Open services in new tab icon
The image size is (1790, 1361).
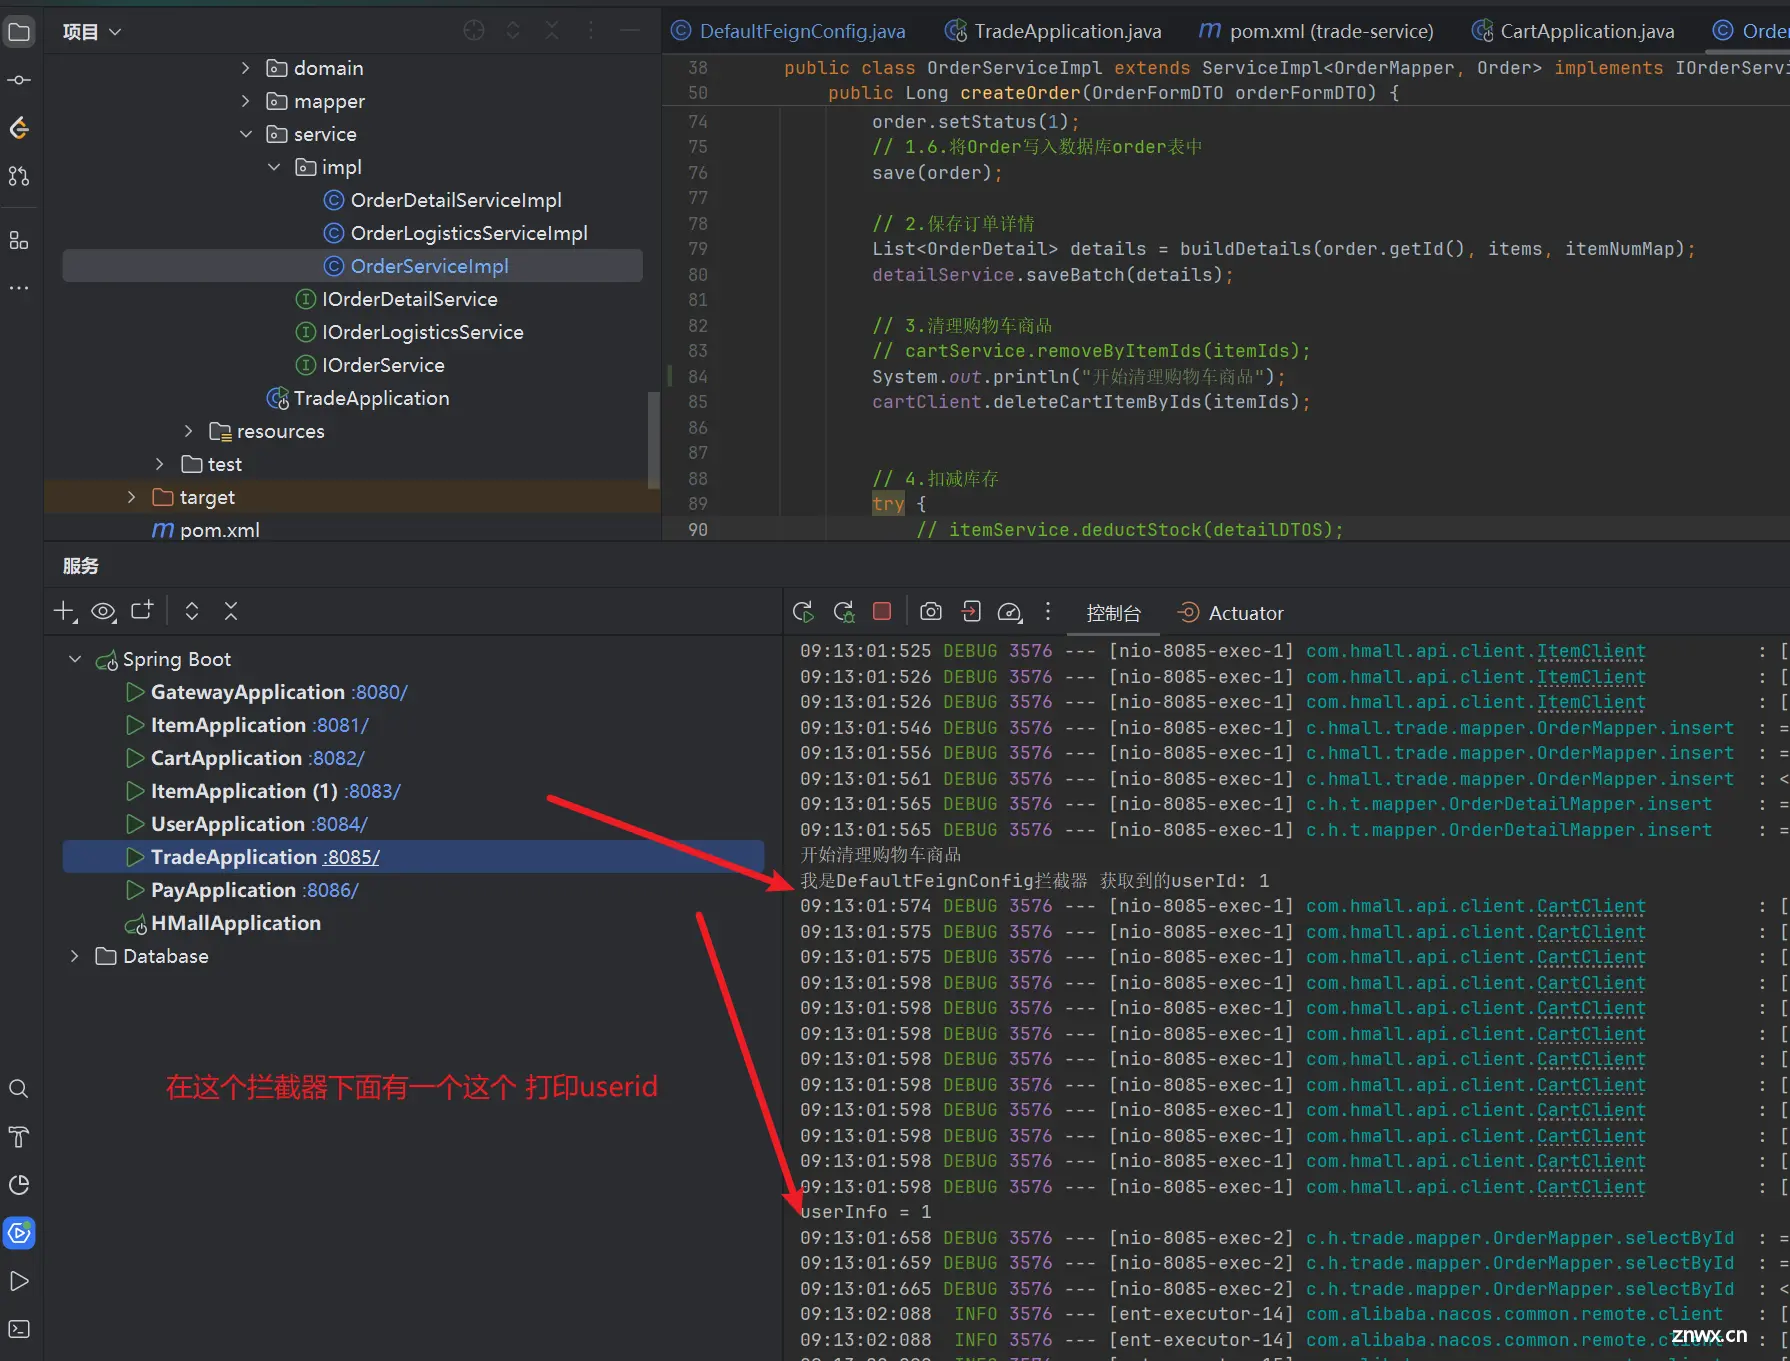tap(142, 611)
